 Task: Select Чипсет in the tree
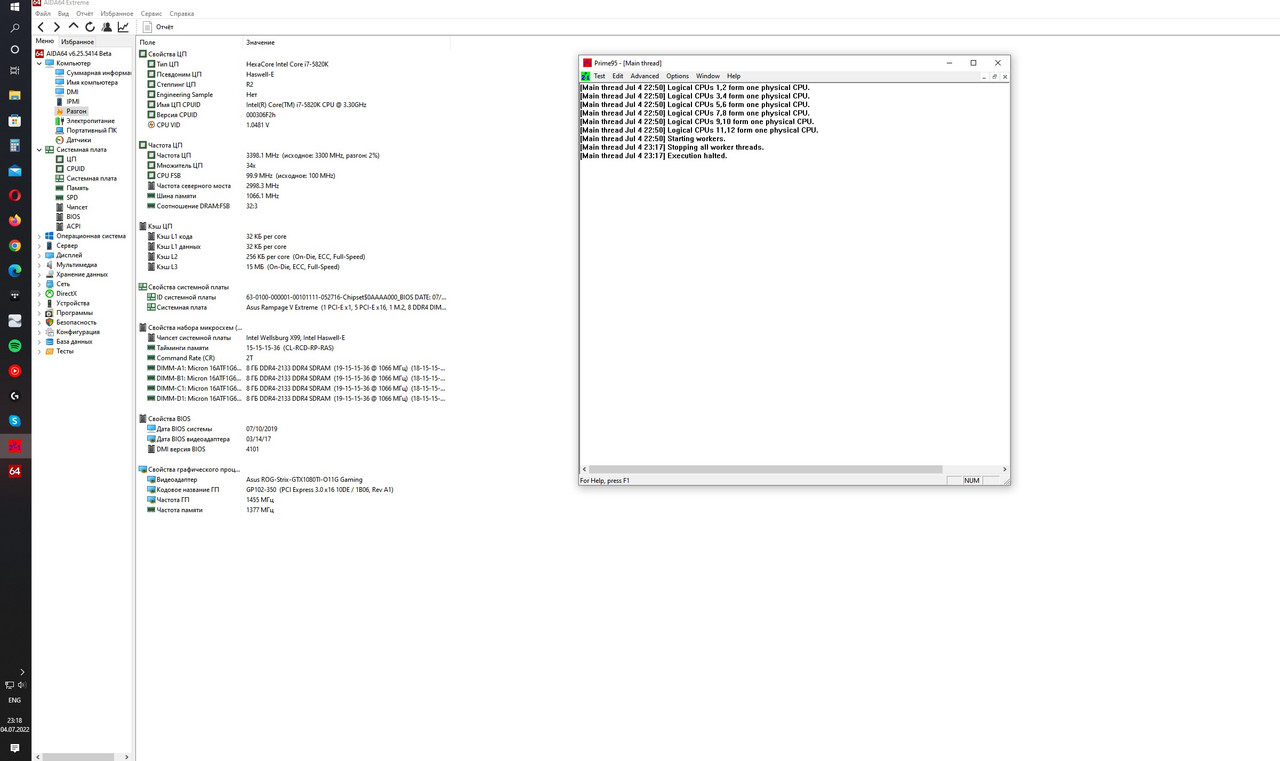[x=77, y=207]
